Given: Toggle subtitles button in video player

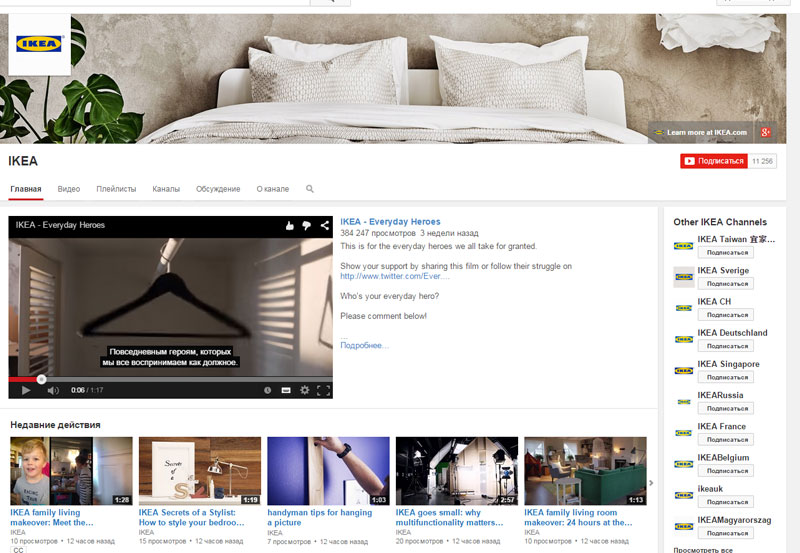Looking at the screenshot, I should tap(286, 390).
